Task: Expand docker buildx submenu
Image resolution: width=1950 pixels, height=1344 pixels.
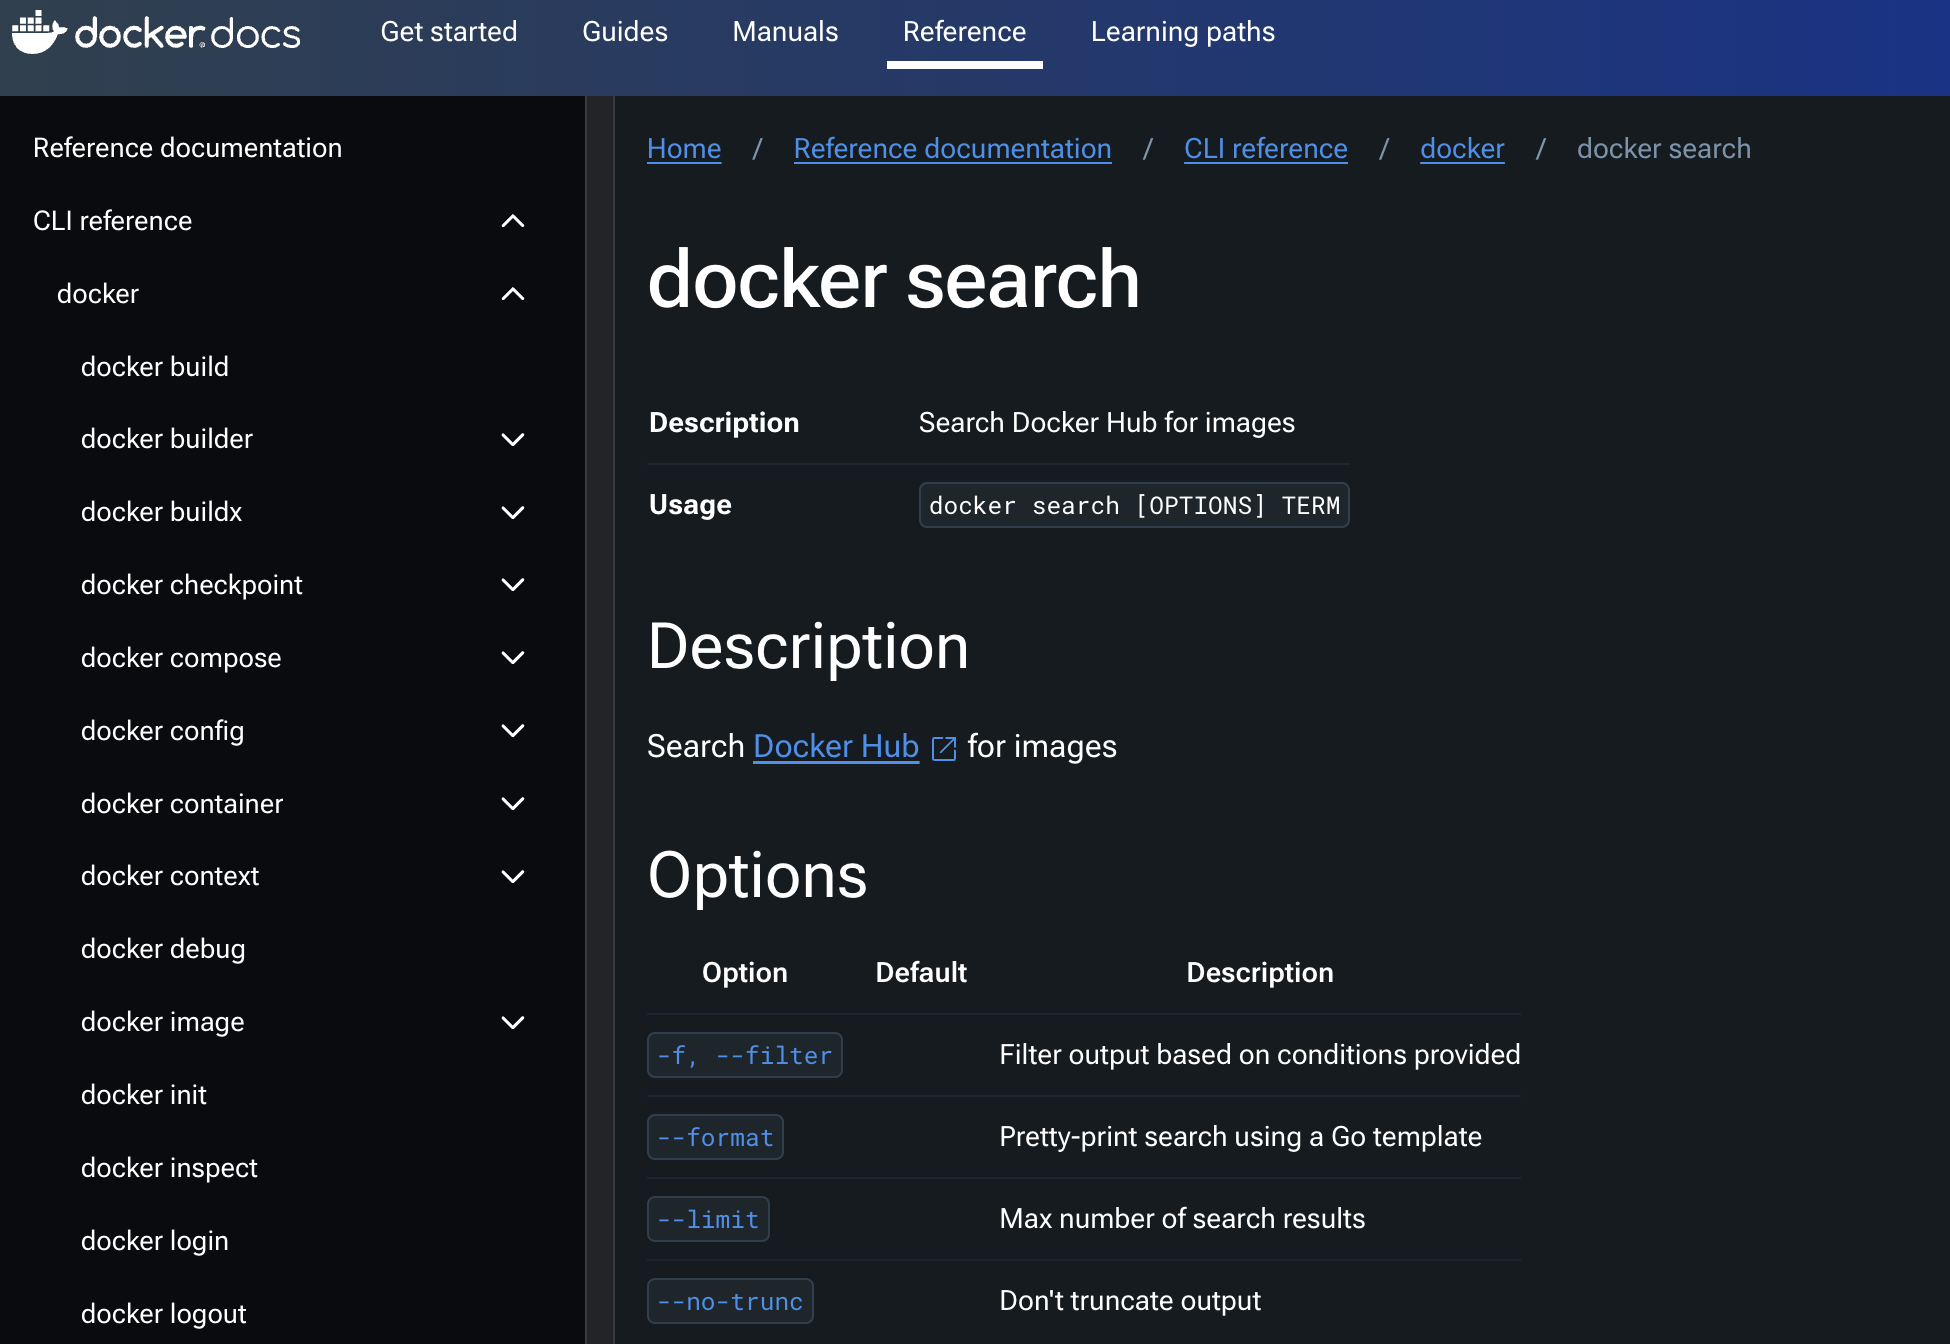Action: [x=512, y=512]
